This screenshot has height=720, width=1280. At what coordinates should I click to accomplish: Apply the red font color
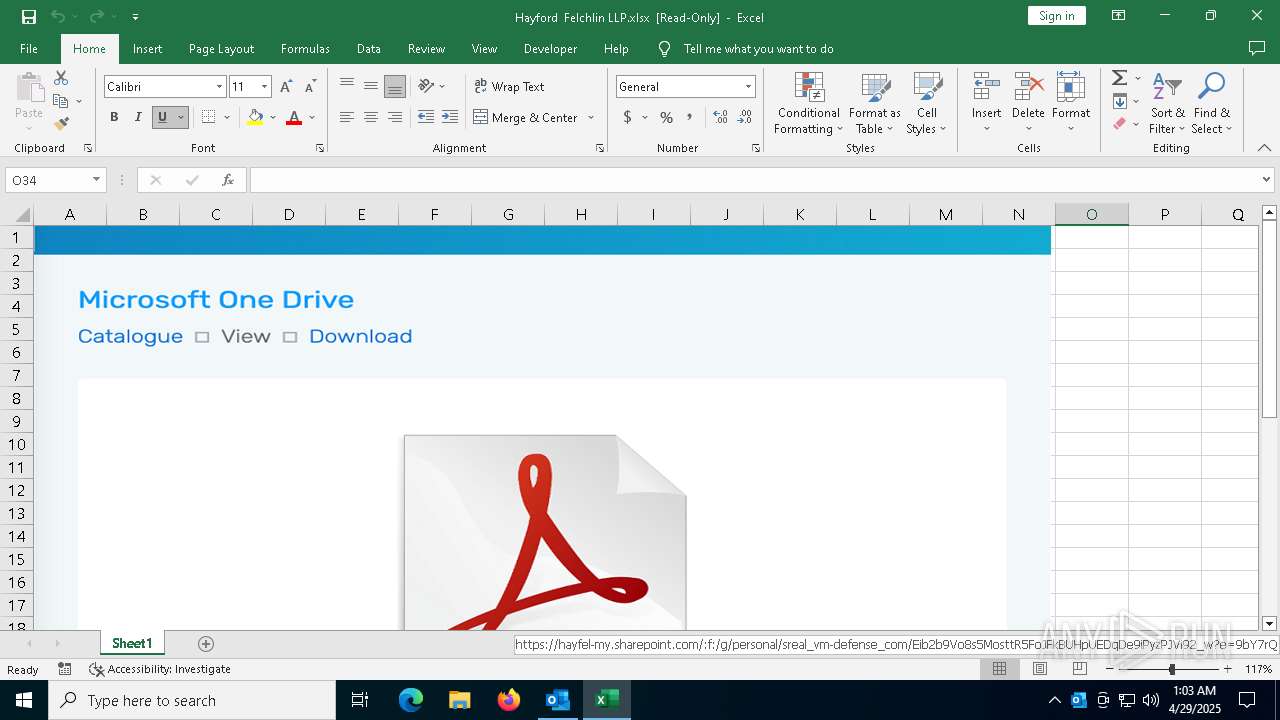coord(294,117)
